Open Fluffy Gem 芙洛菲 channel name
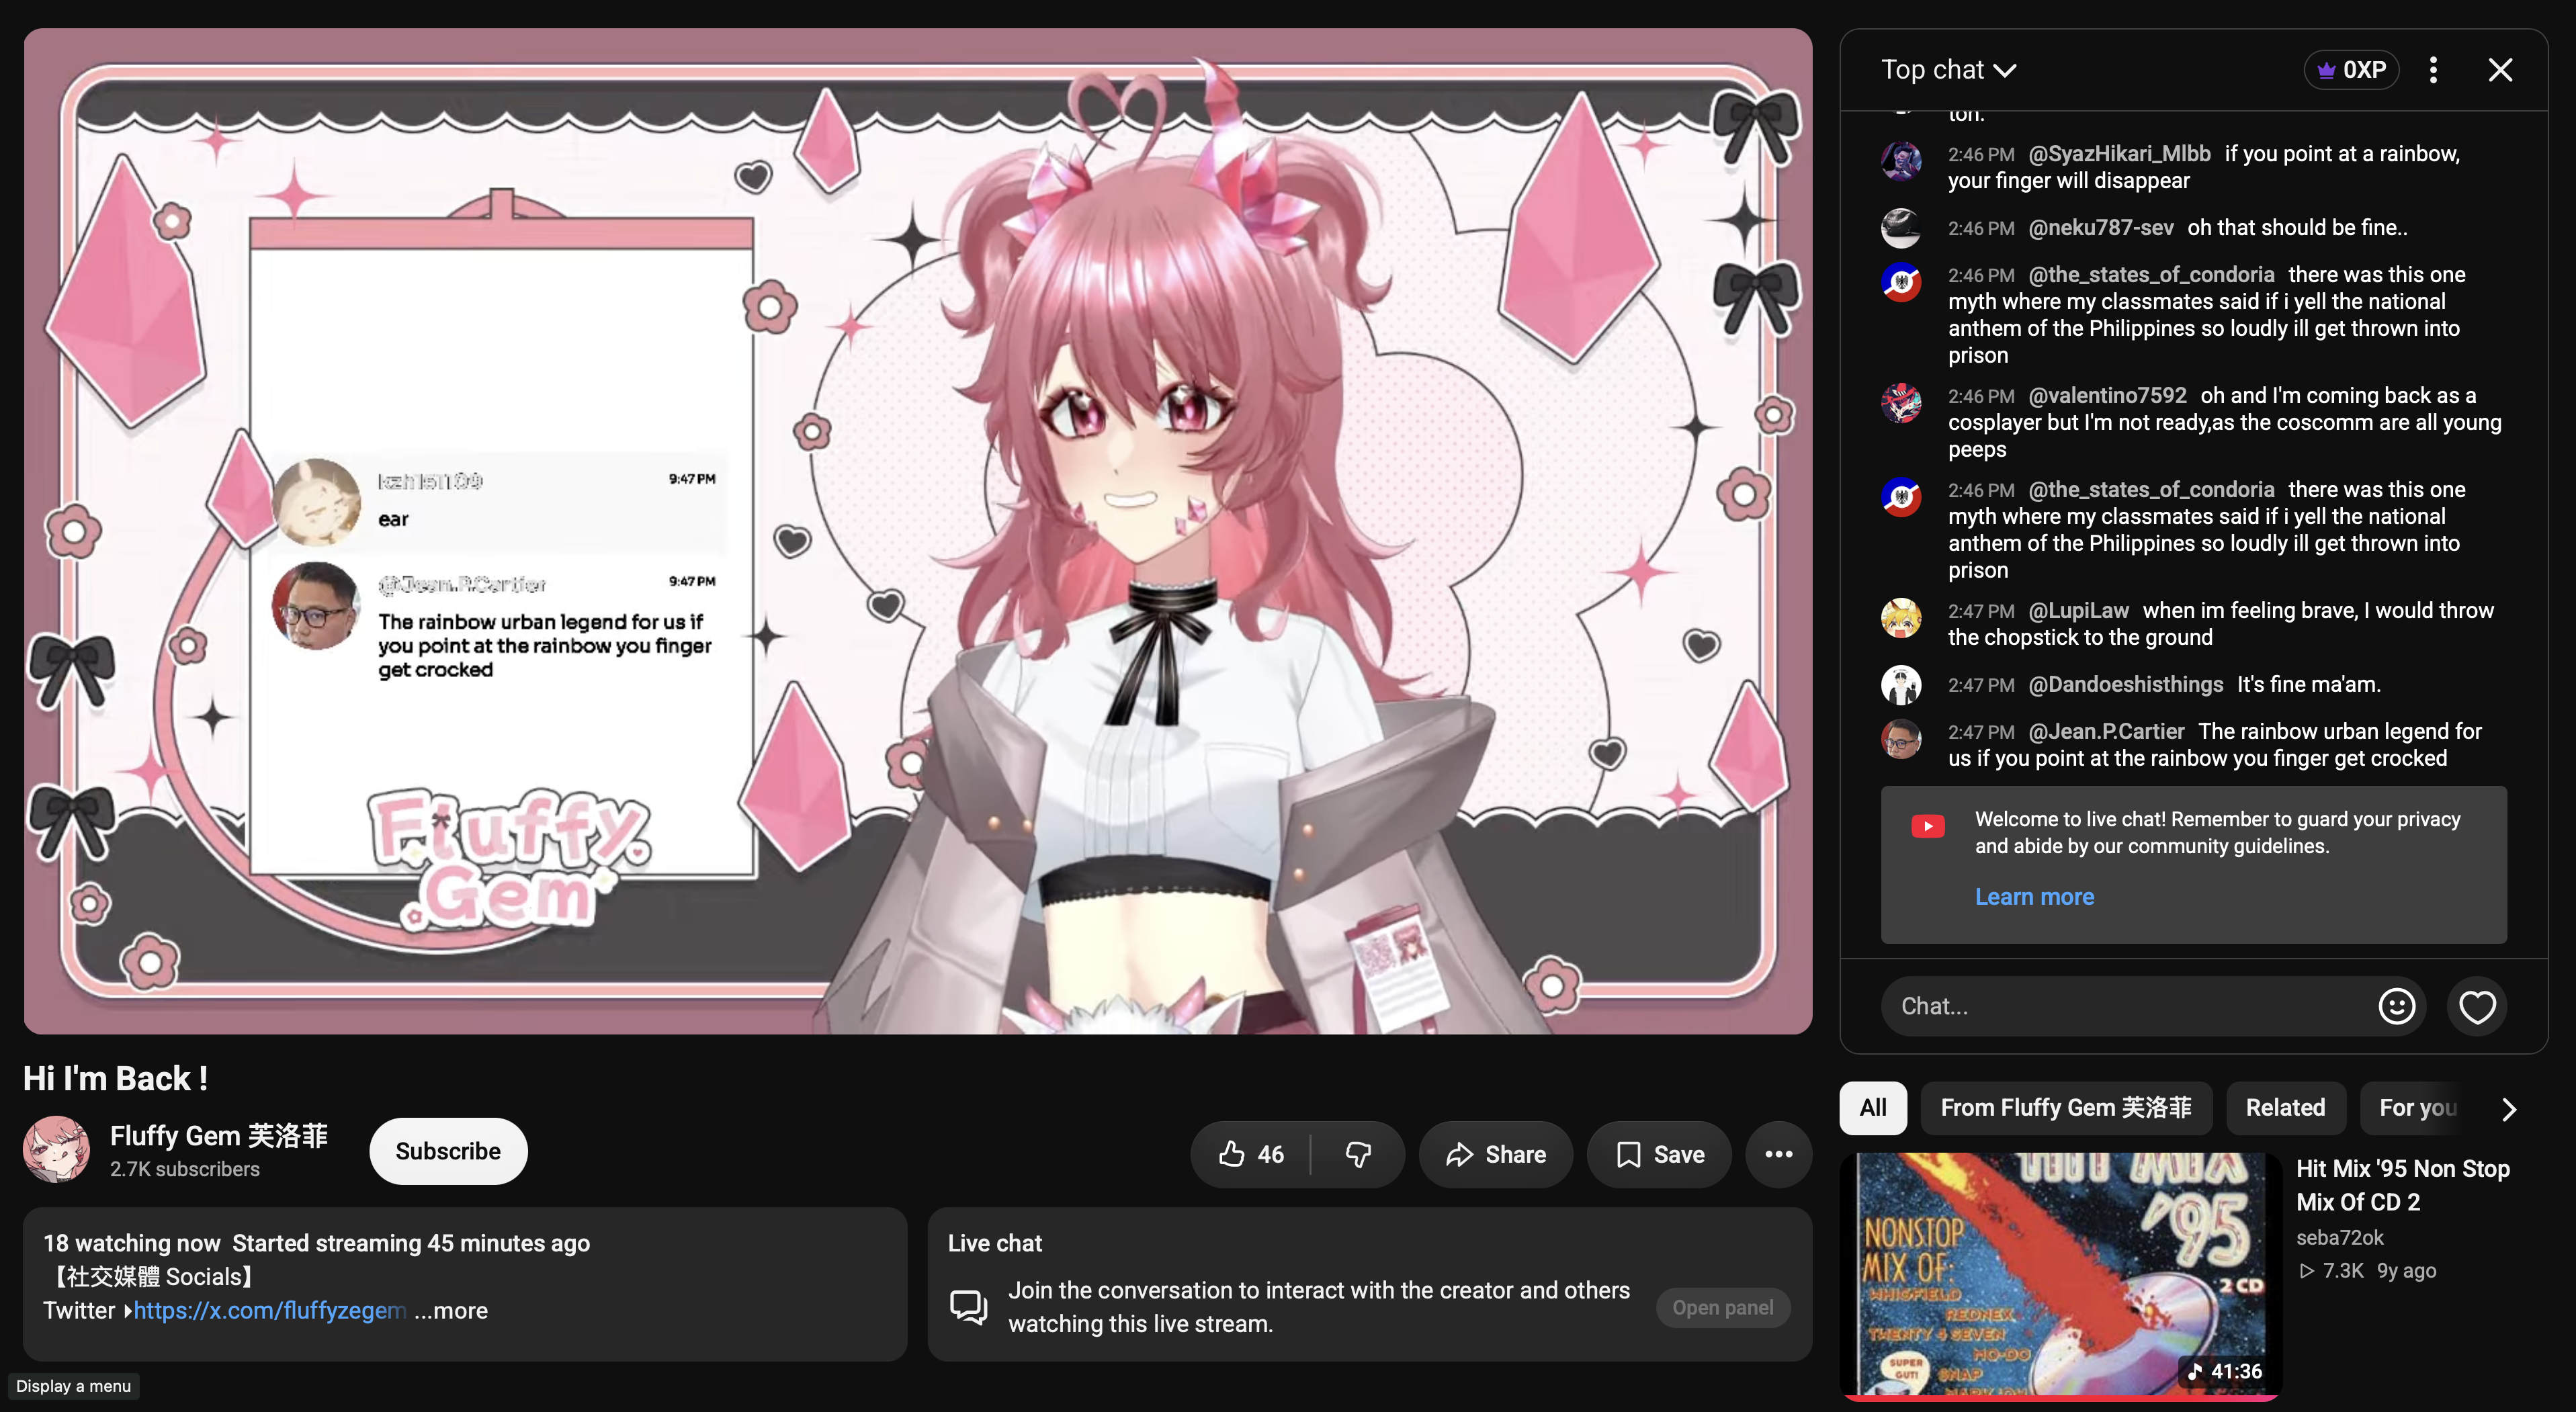Screen dimensions: 2576x1412 [219, 1136]
